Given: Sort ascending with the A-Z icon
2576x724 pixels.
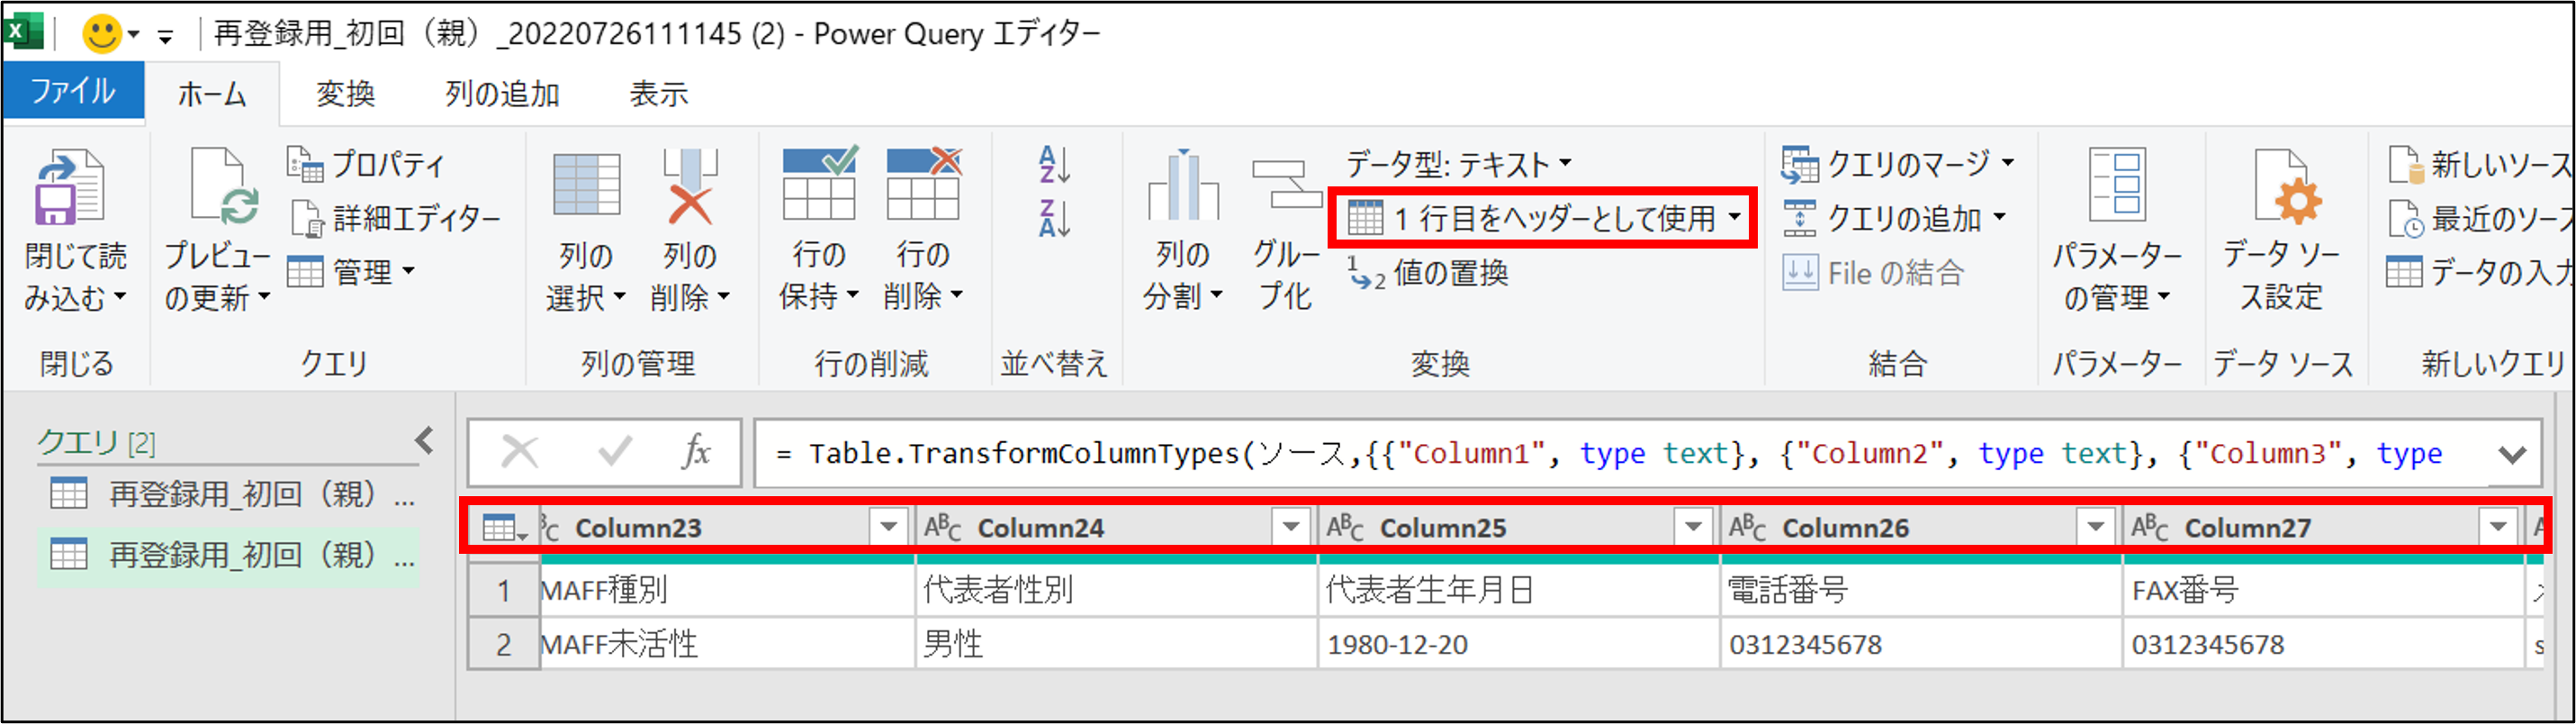Looking at the screenshot, I should coord(1054,165).
